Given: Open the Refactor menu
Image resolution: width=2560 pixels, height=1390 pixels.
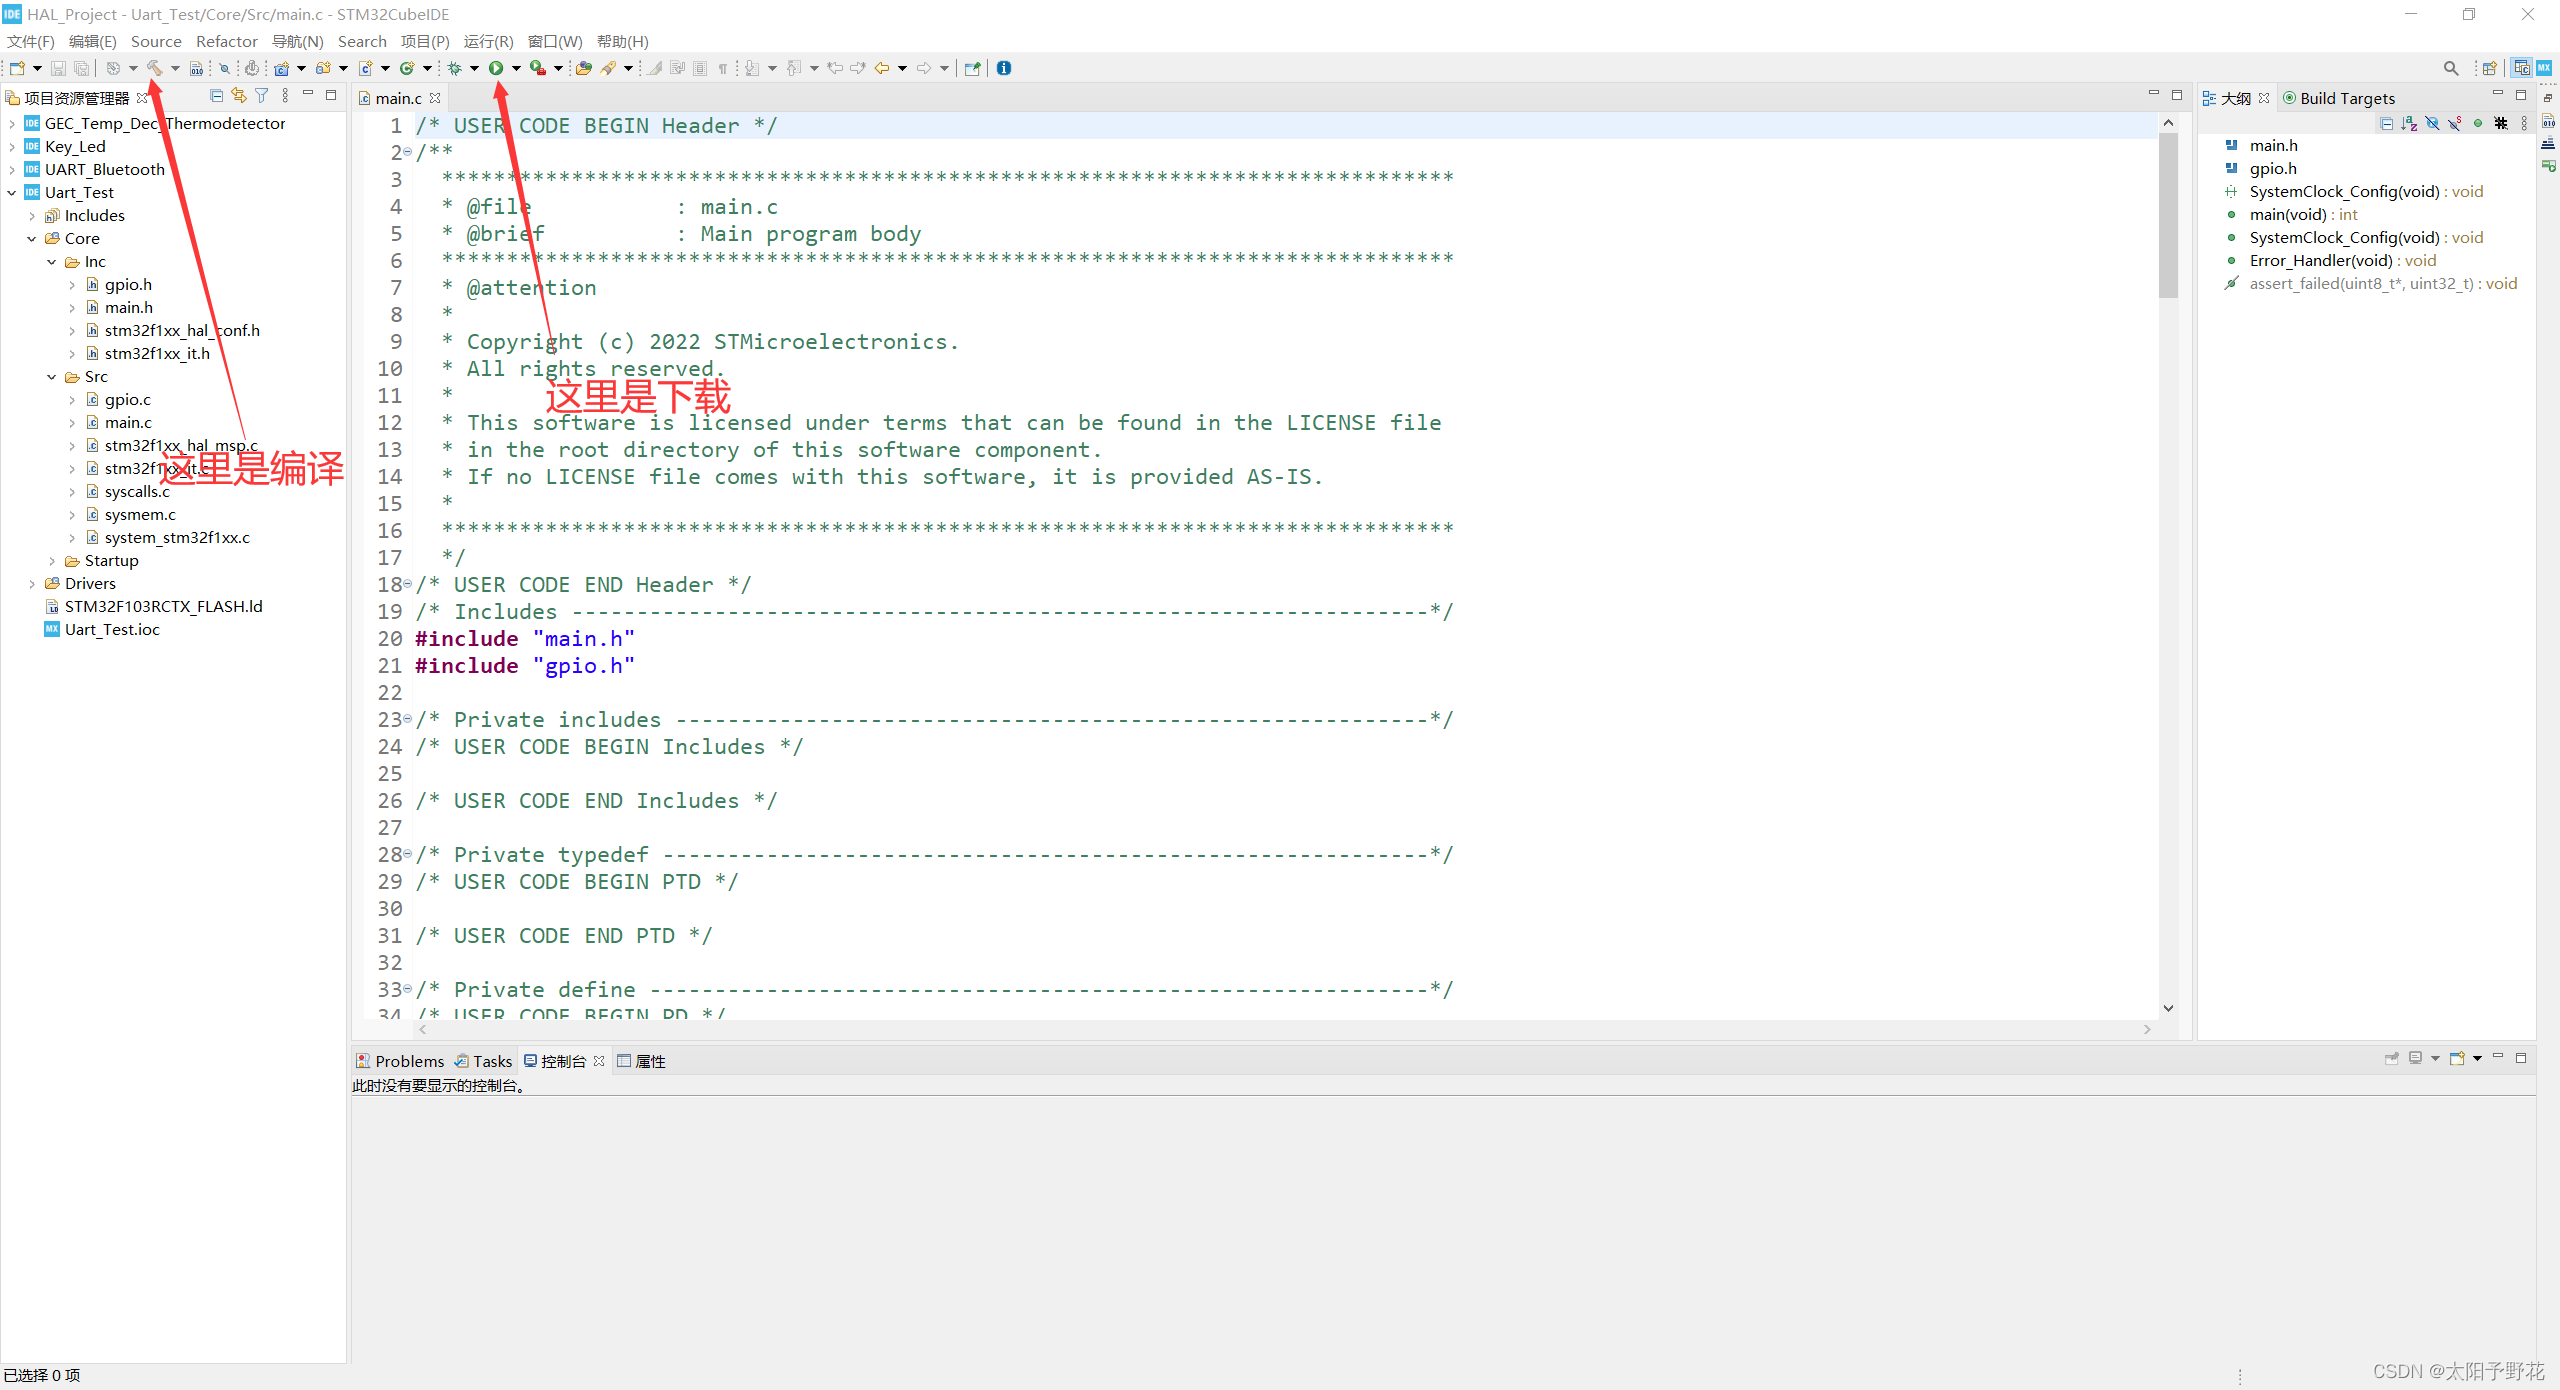Looking at the screenshot, I should coord(226,41).
